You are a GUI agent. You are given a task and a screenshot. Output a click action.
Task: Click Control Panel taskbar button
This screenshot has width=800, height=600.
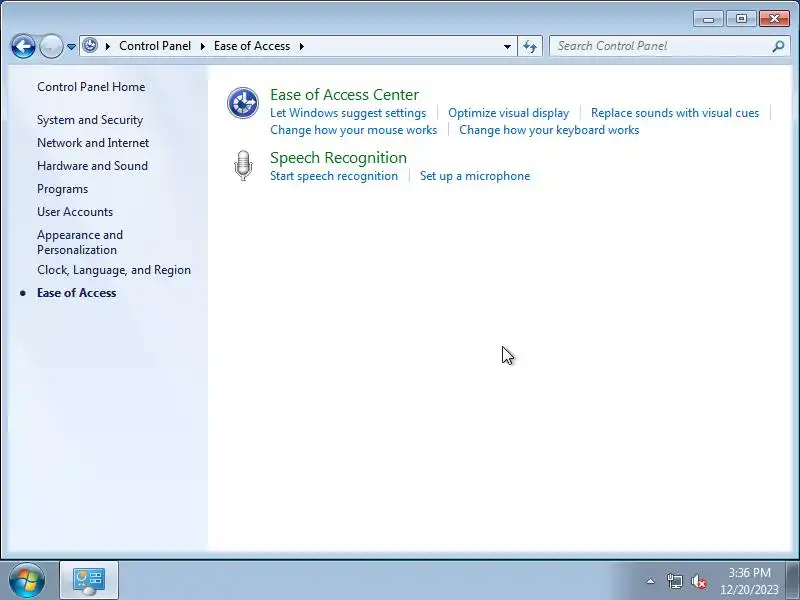(89, 580)
